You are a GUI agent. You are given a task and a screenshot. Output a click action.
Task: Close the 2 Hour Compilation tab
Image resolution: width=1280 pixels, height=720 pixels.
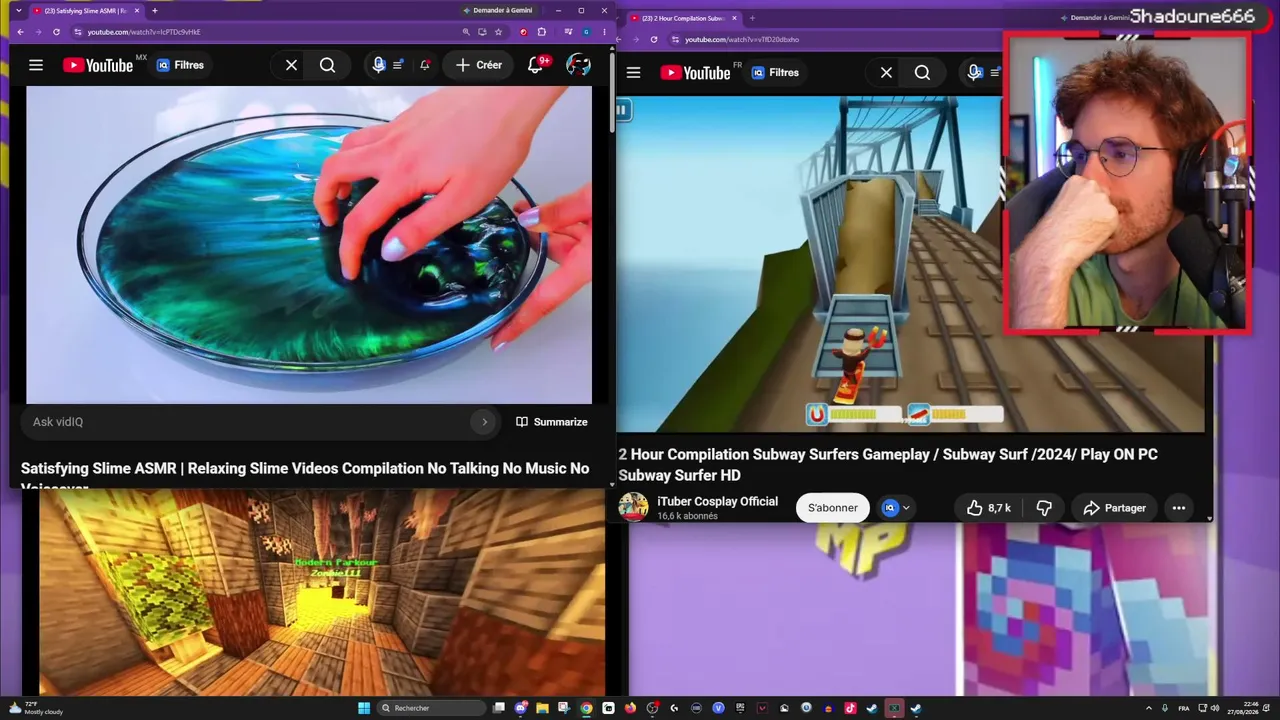(734, 18)
